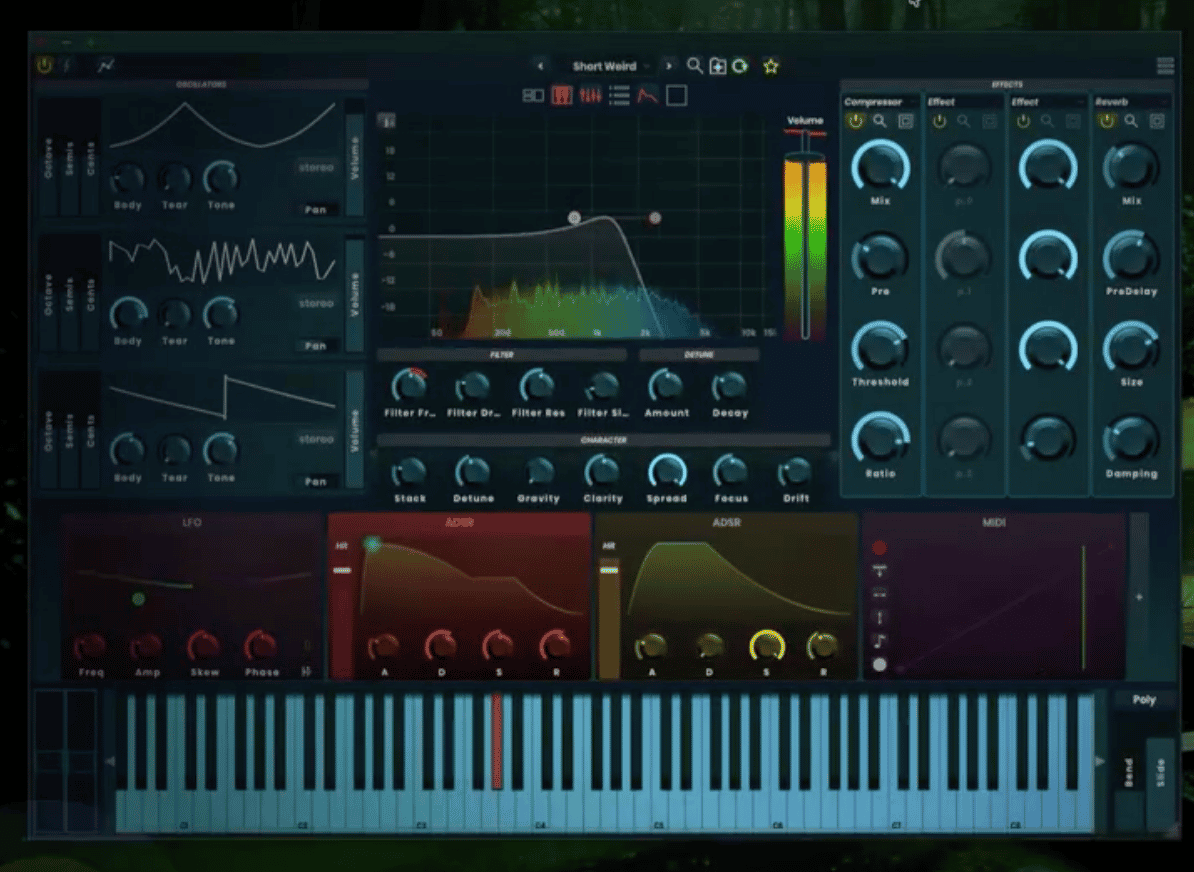Toggle stereo on third oscillator
The image size is (1194, 872).
point(316,439)
